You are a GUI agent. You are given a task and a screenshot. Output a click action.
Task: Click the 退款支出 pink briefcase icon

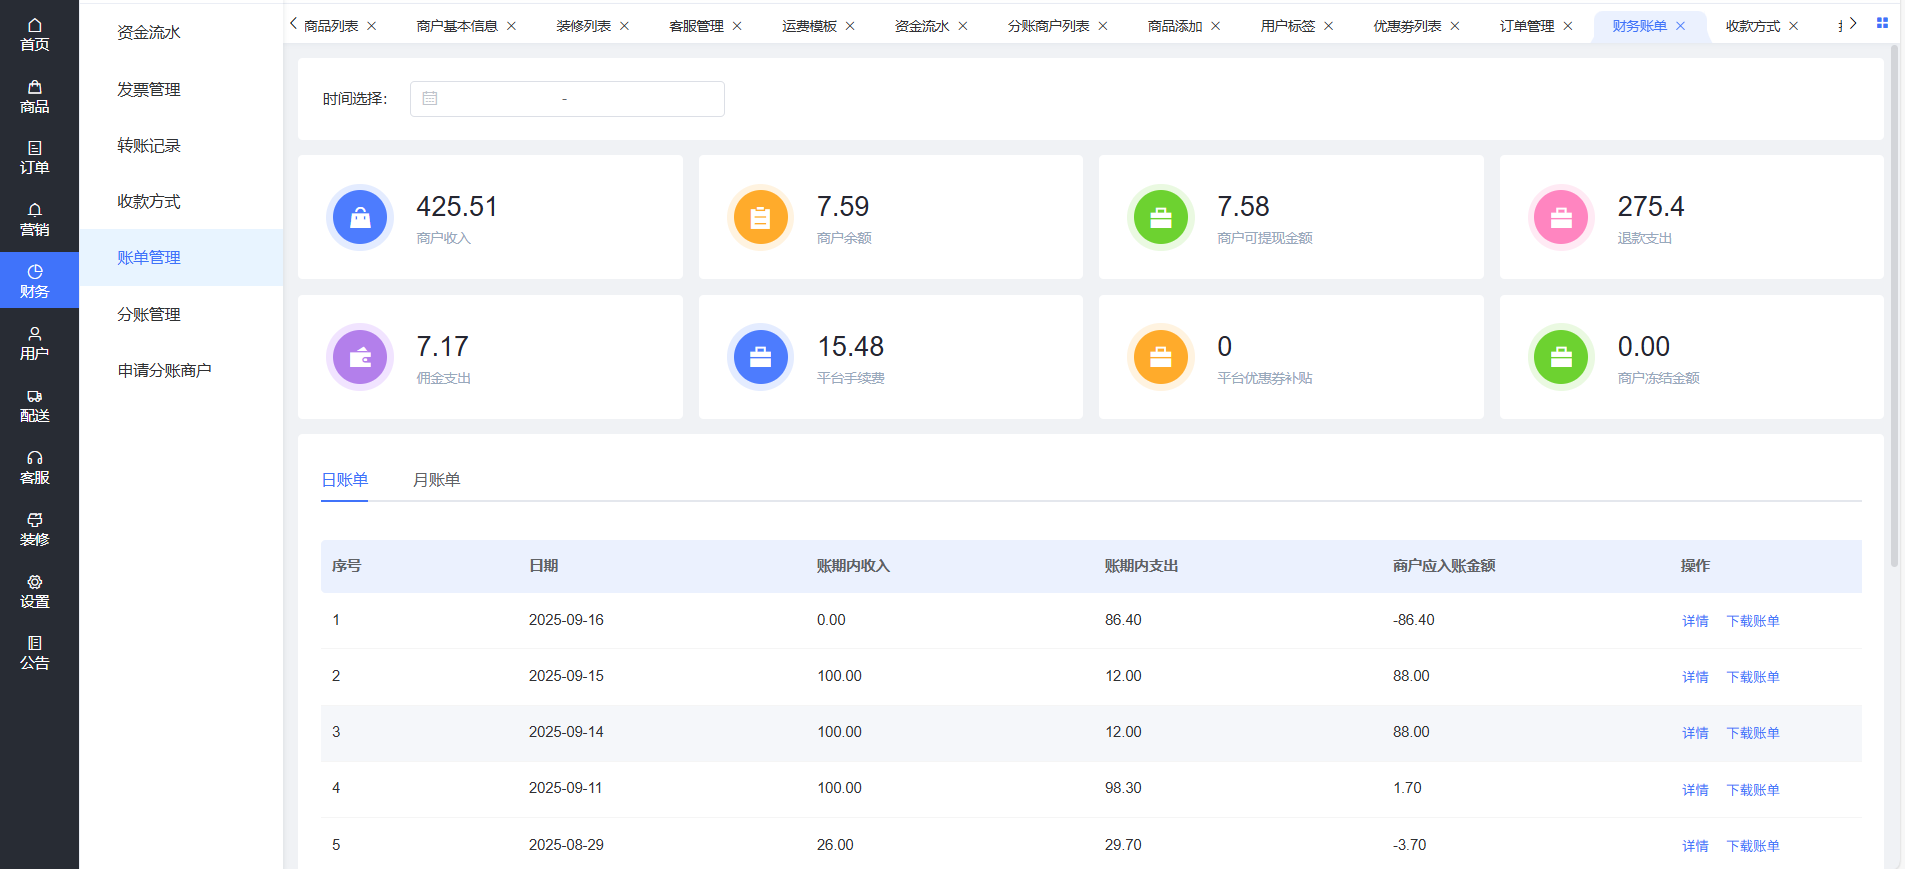tap(1561, 217)
